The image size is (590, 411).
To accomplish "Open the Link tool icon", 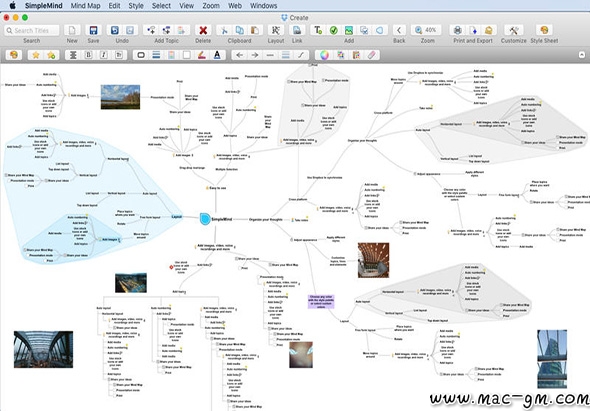I will coord(297,30).
